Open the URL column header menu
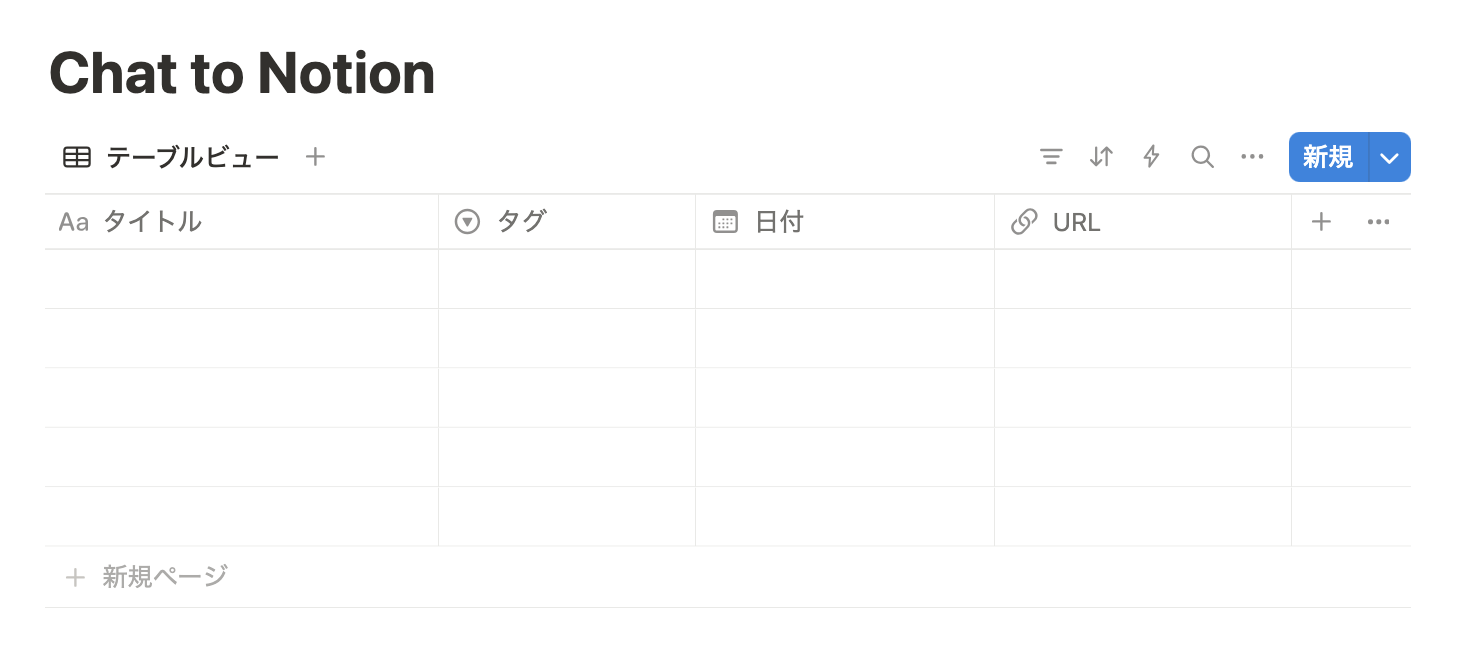Image resolution: width=1460 pixels, height=668 pixels. pos(1143,222)
